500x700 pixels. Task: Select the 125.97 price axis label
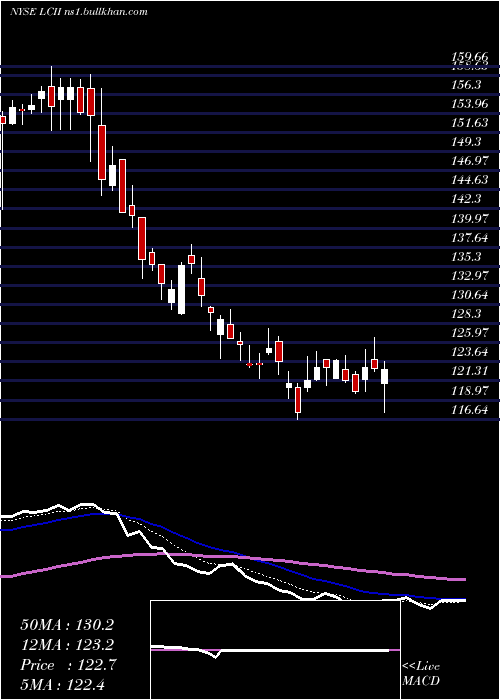pos(470,333)
